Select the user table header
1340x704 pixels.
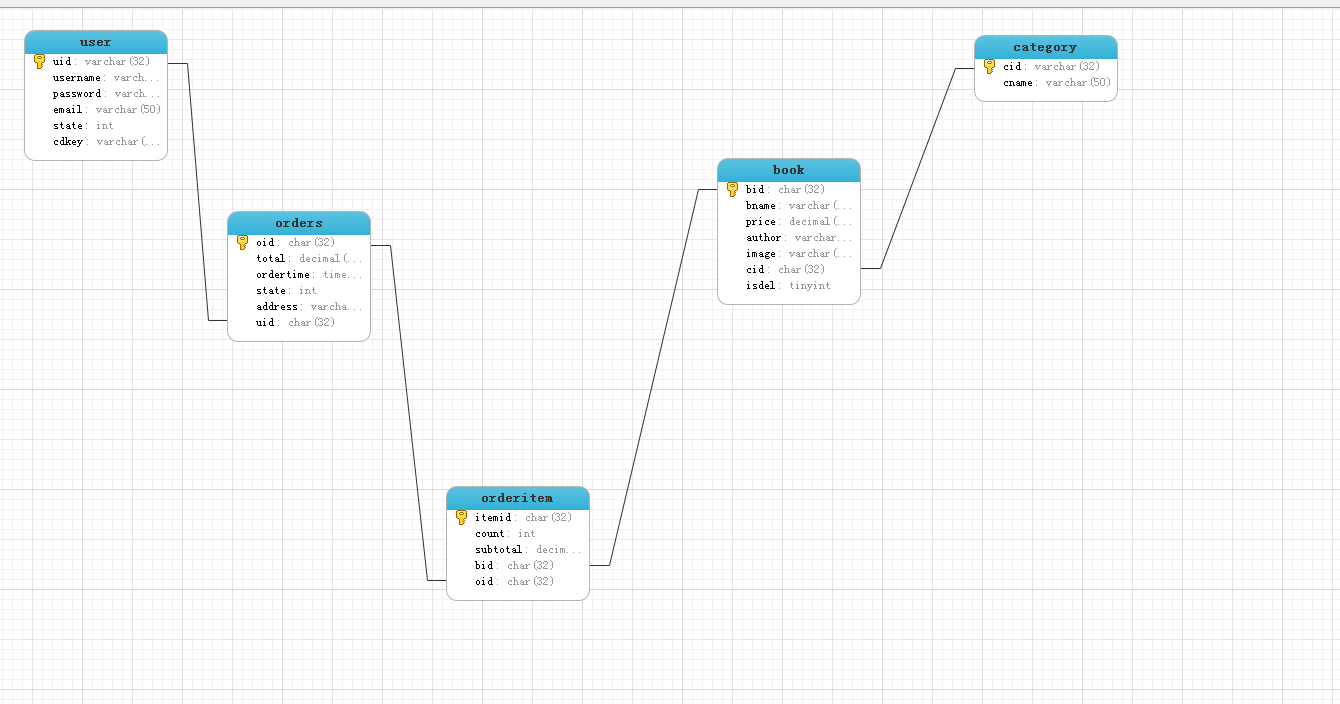(x=96, y=42)
